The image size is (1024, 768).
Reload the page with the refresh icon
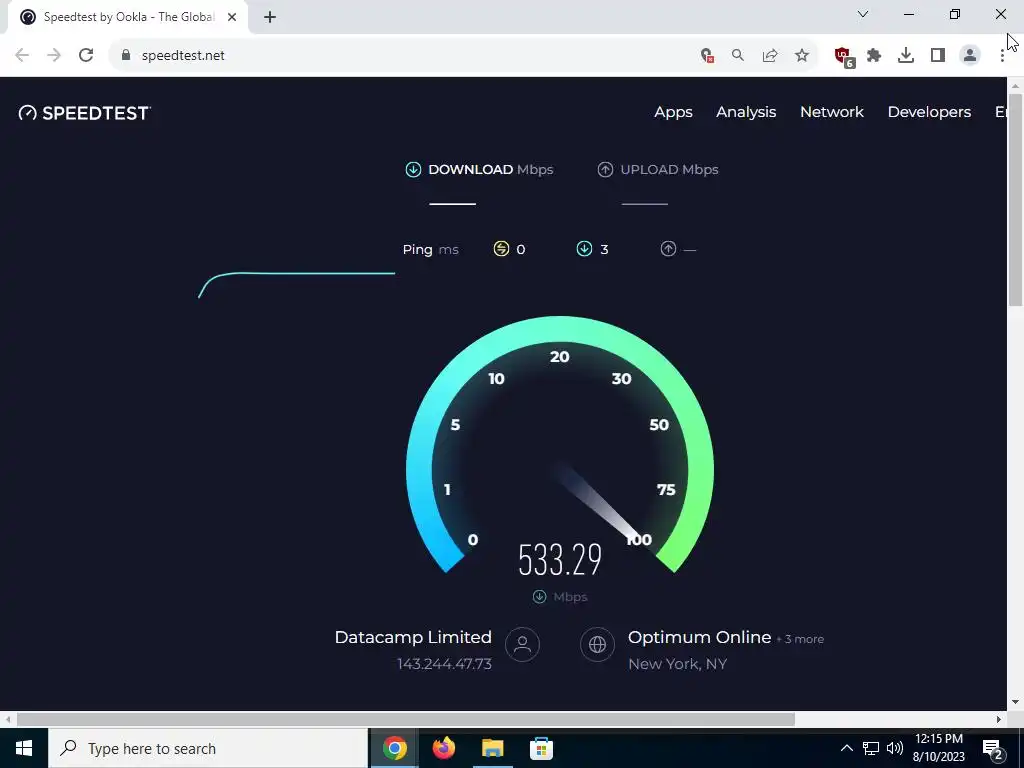click(86, 56)
